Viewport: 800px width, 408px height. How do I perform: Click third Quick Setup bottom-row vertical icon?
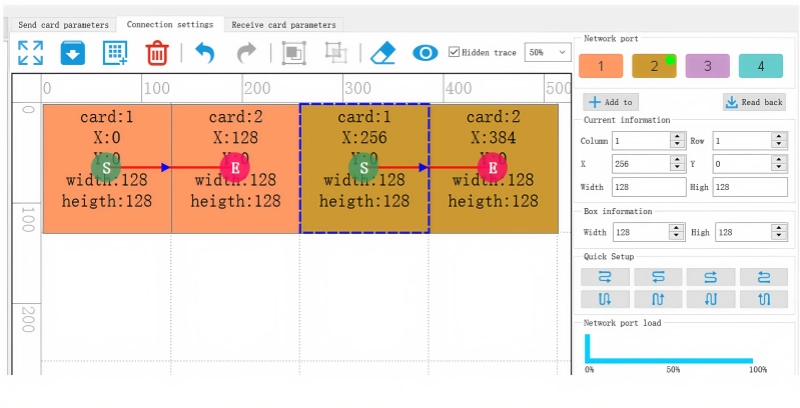(711, 299)
